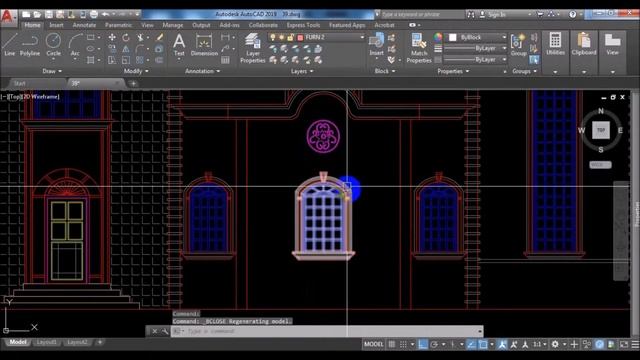This screenshot has width=640, height=360.
Task: Click the Save icon in quick access toolbar
Action: [49, 14]
